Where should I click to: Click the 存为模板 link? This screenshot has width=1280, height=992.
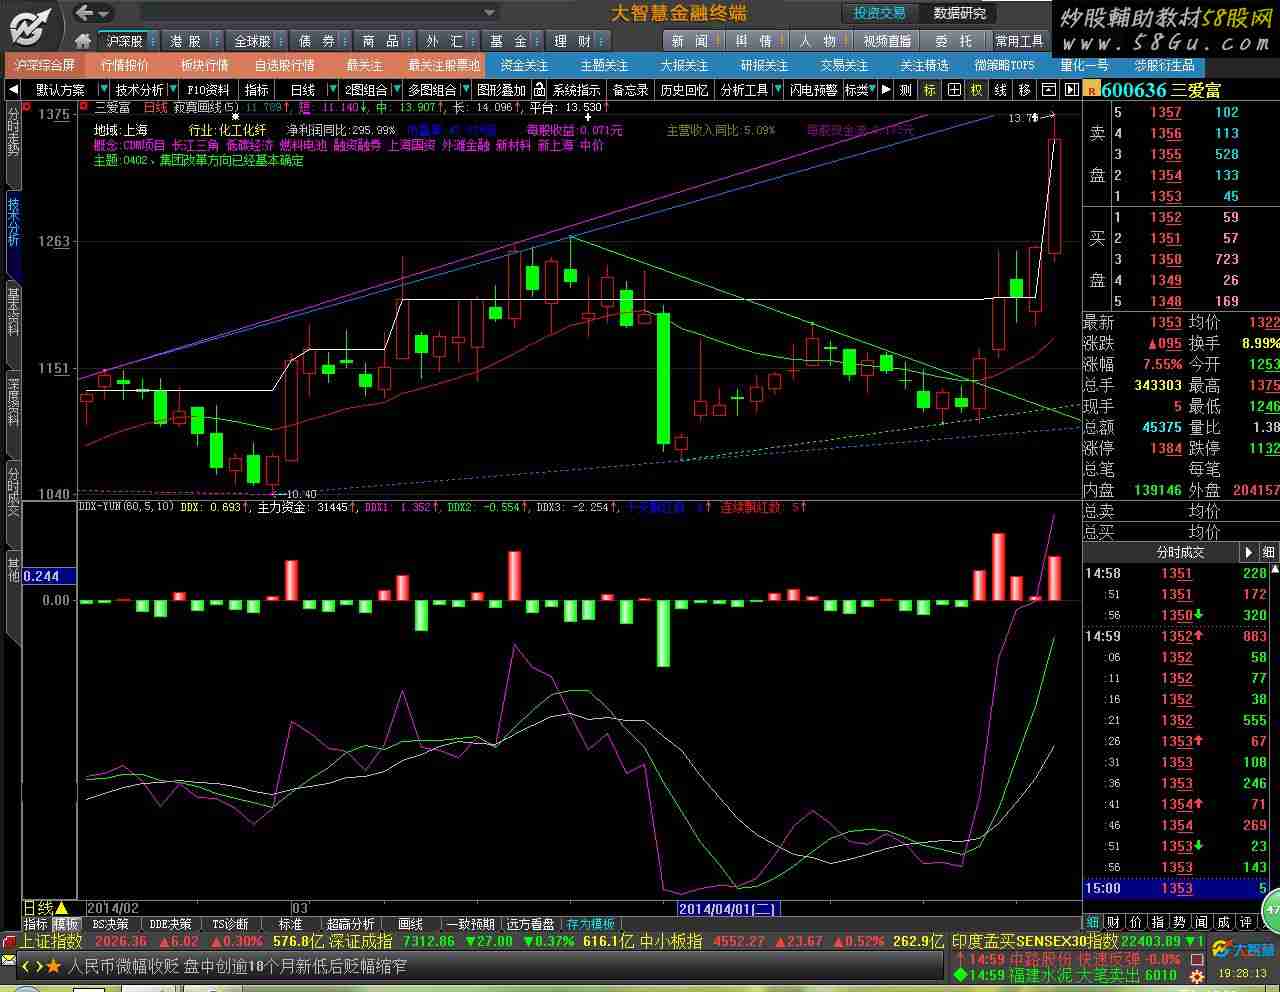(591, 924)
